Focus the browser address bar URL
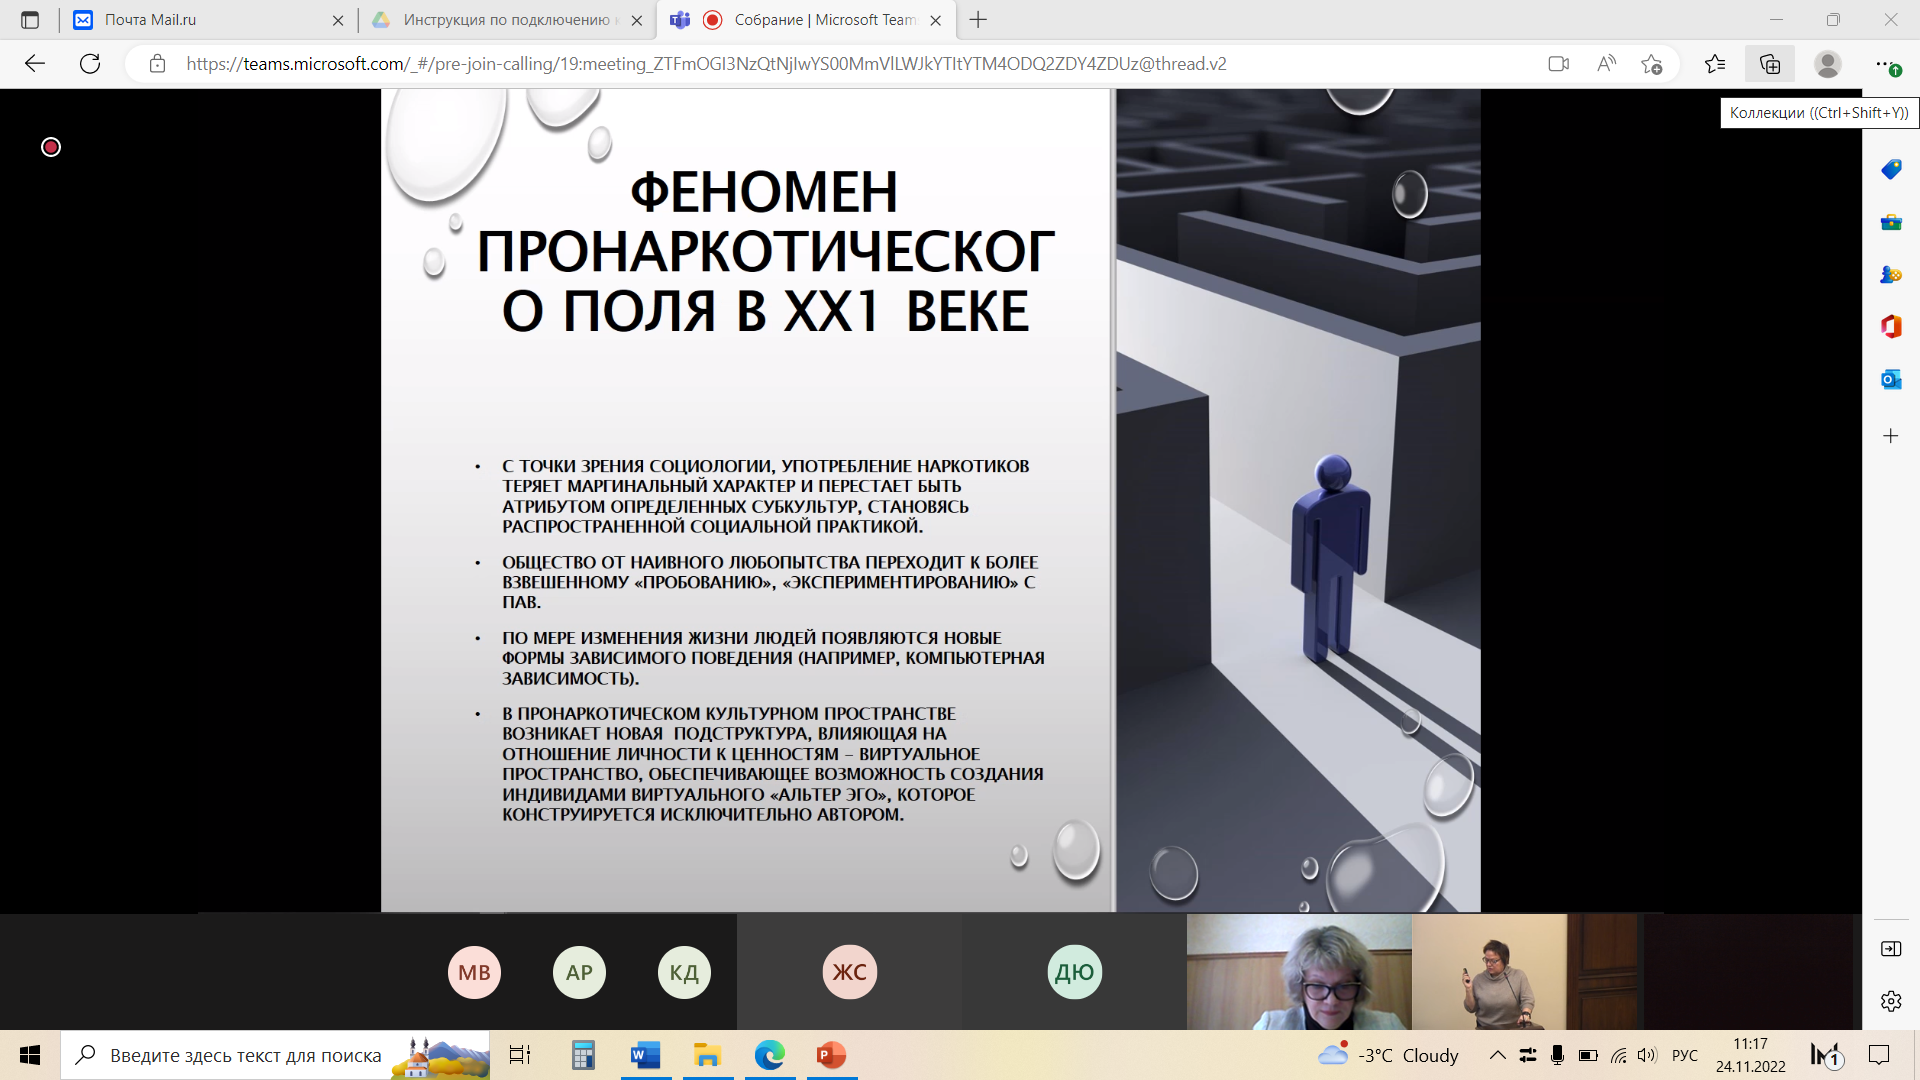Viewport: 1920px width, 1080px height. [x=706, y=64]
